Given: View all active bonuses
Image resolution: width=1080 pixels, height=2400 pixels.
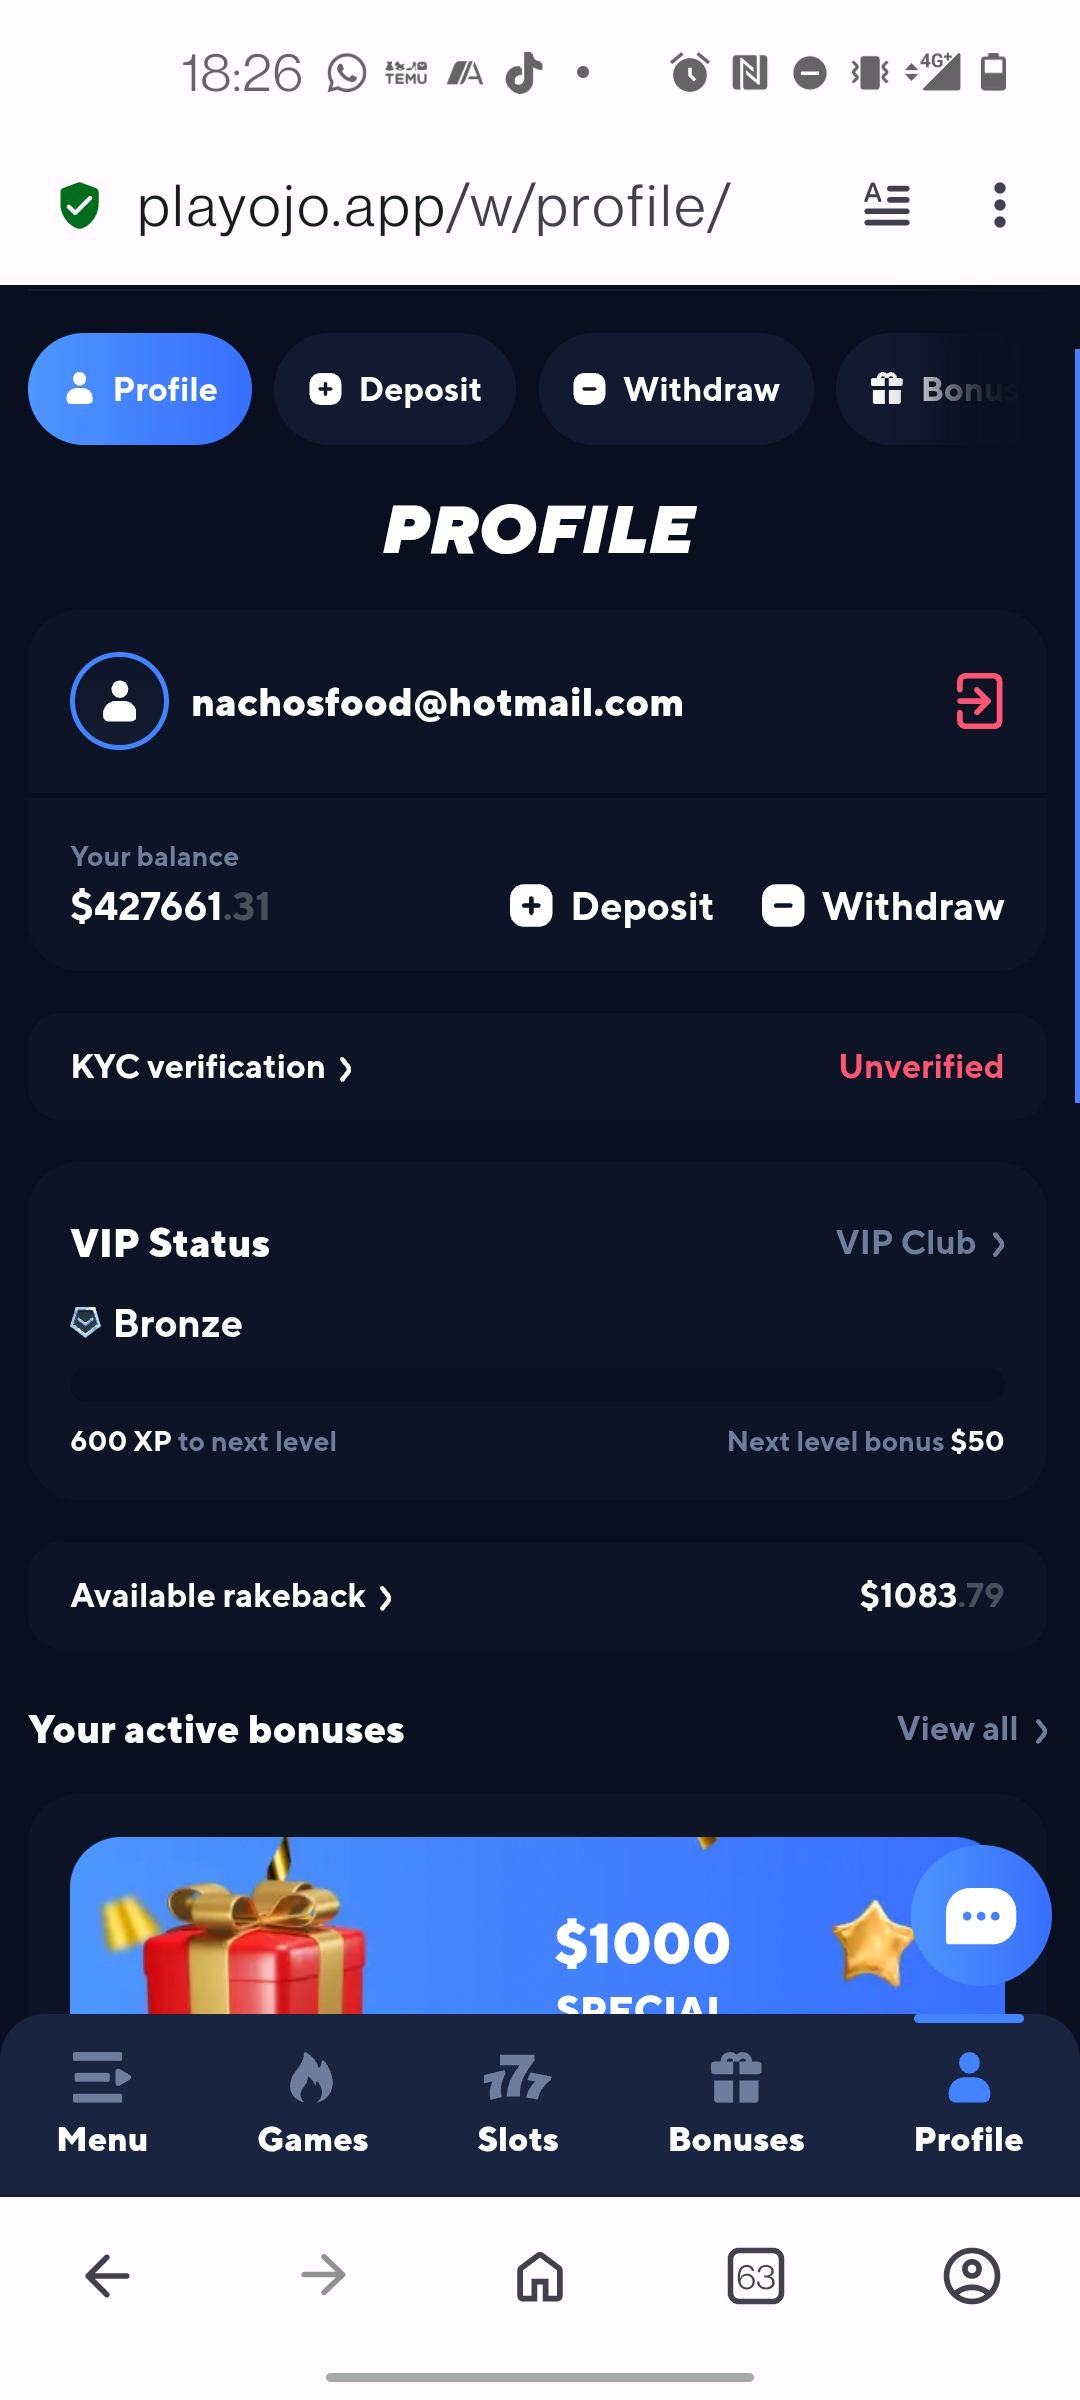Looking at the screenshot, I should (x=972, y=1729).
